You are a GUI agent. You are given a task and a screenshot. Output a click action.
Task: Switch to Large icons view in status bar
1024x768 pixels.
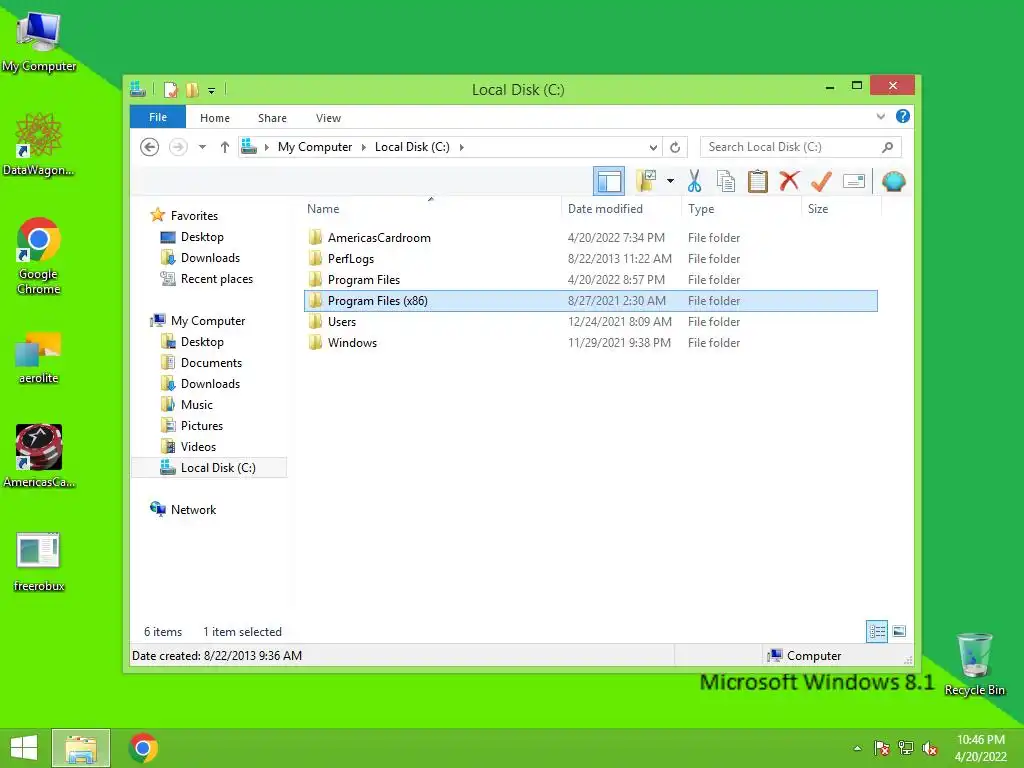(899, 631)
